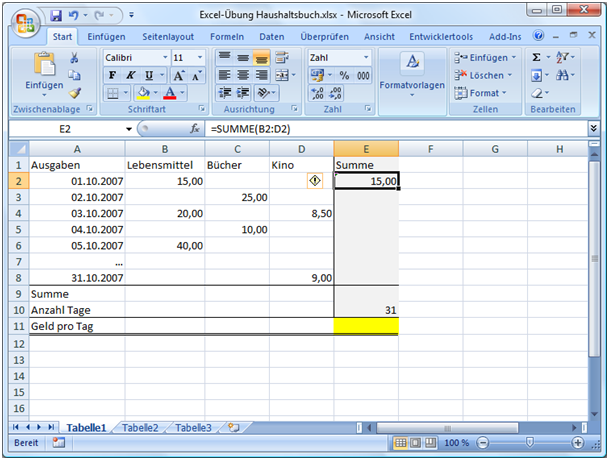609x460 pixels.
Task: Switch to the Tabelle3 sheet
Action: click(x=193, y=428)
